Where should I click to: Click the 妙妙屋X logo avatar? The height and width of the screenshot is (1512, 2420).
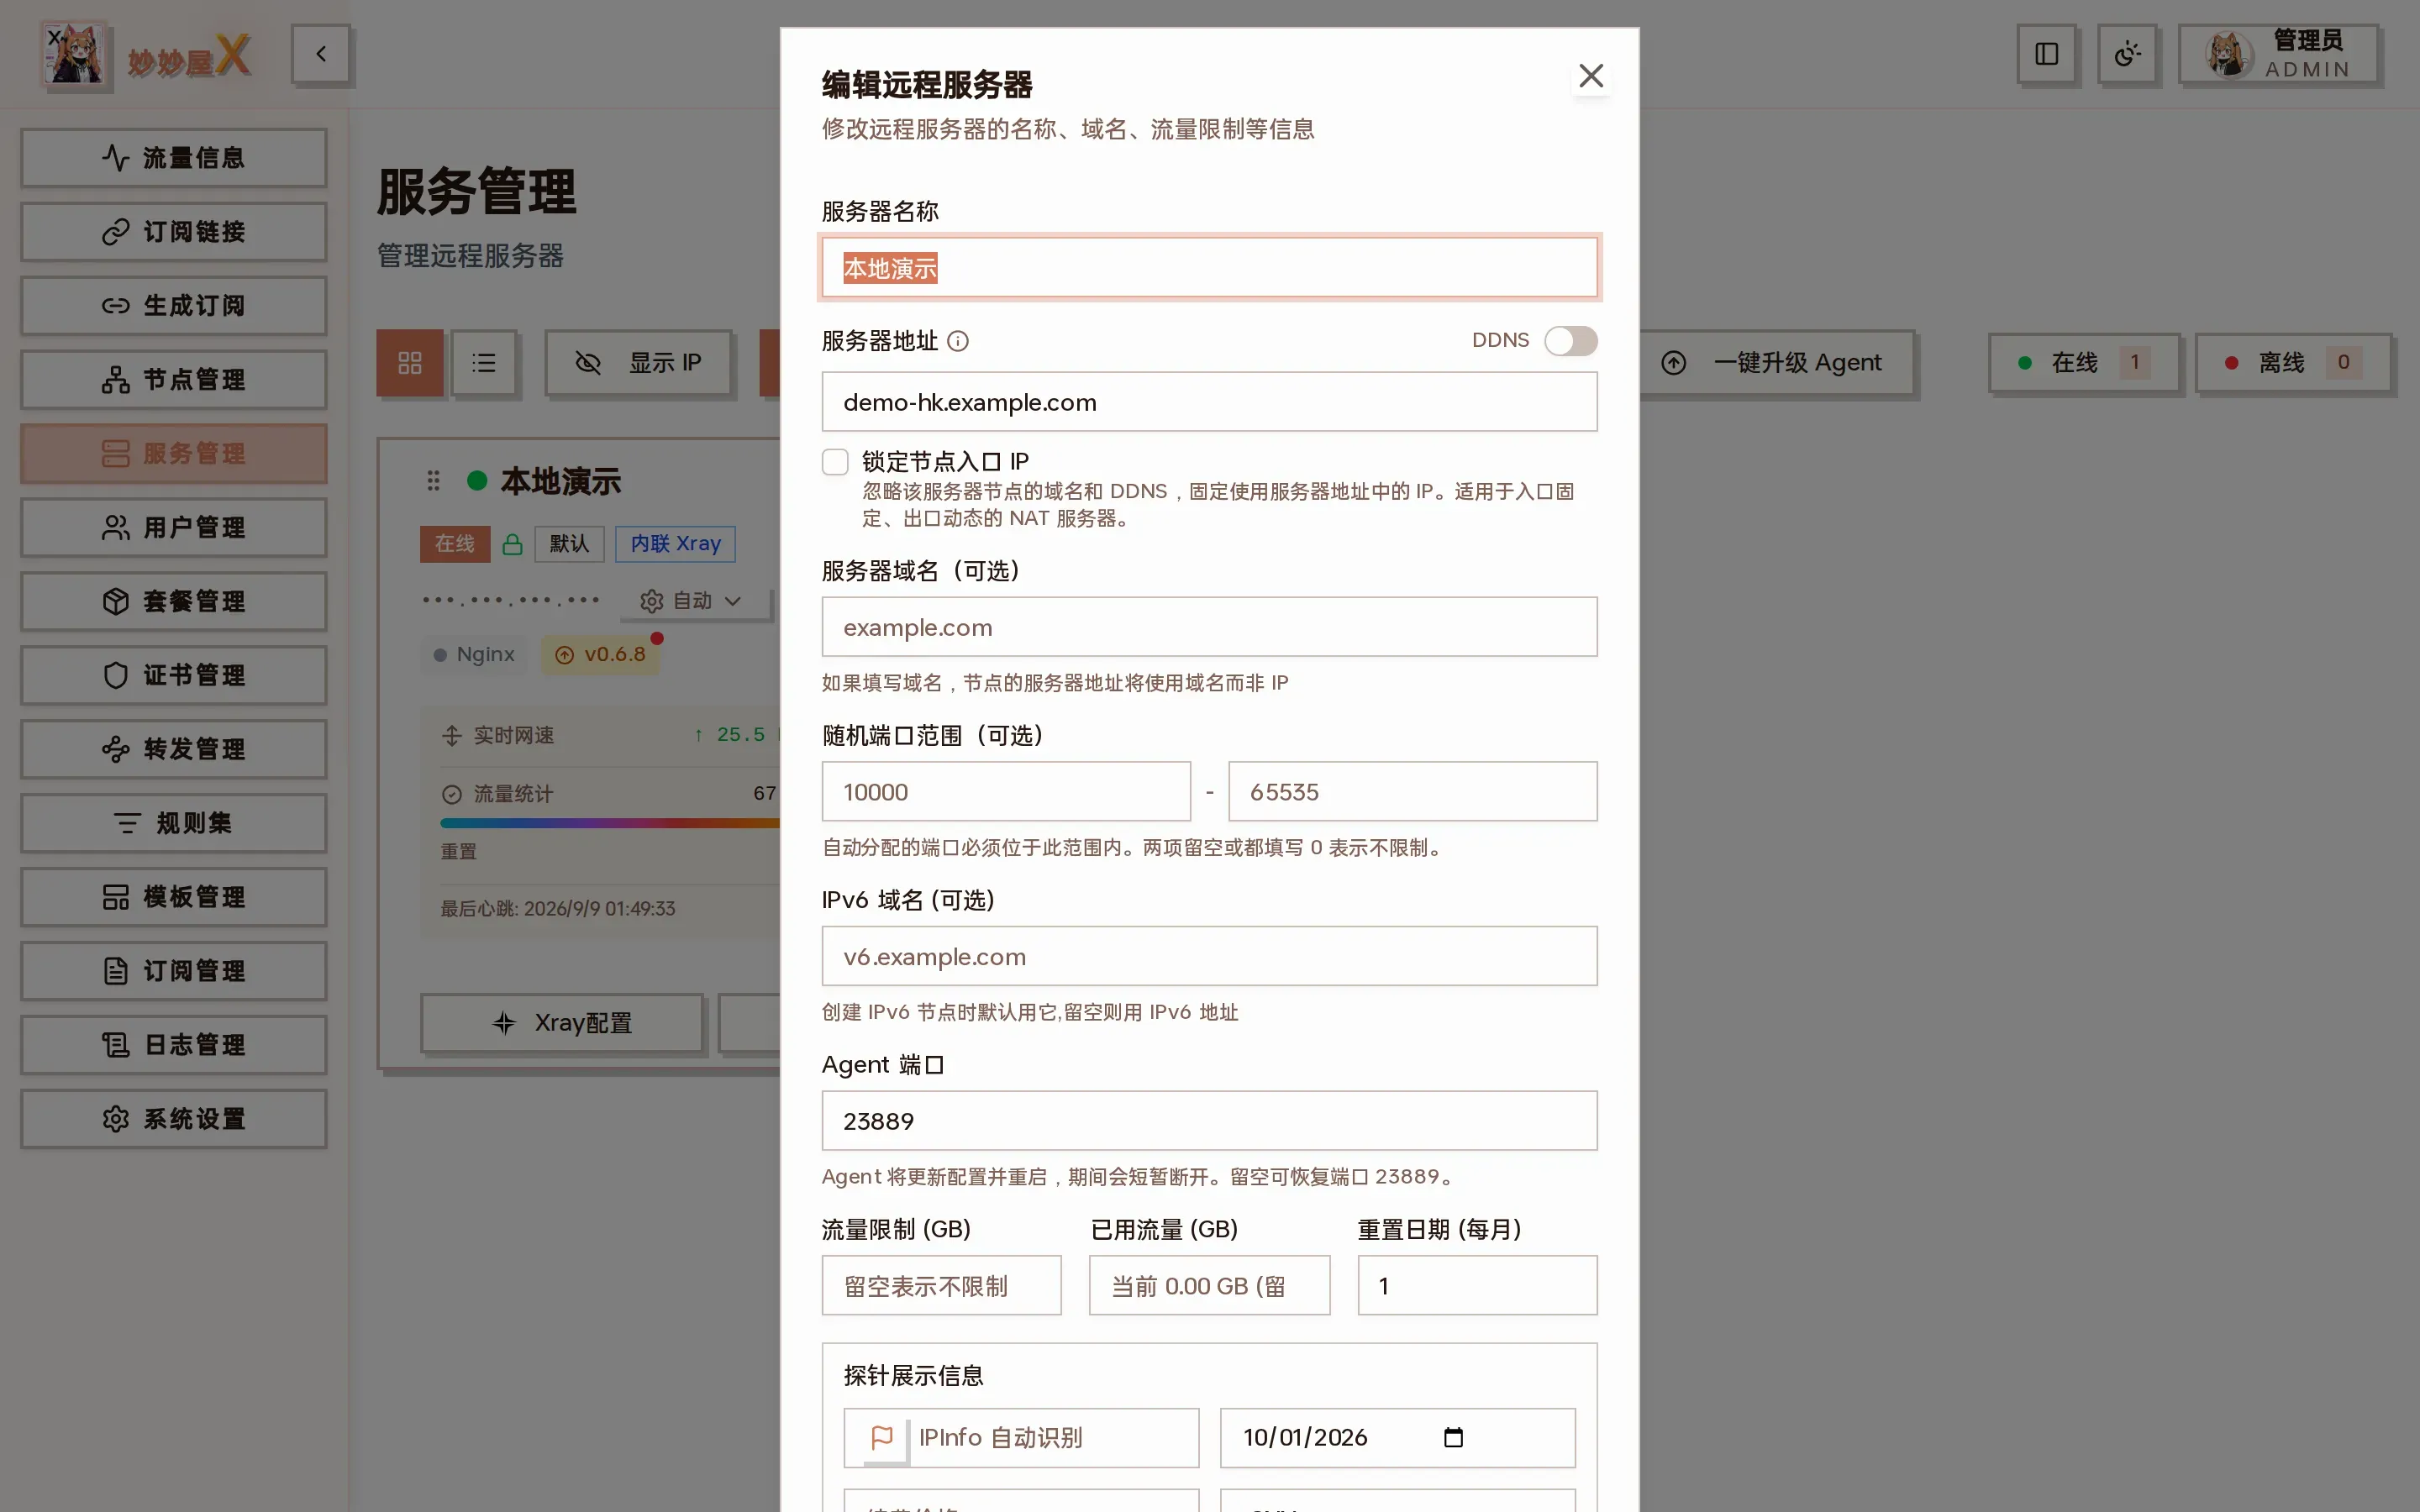click(74, 54)
